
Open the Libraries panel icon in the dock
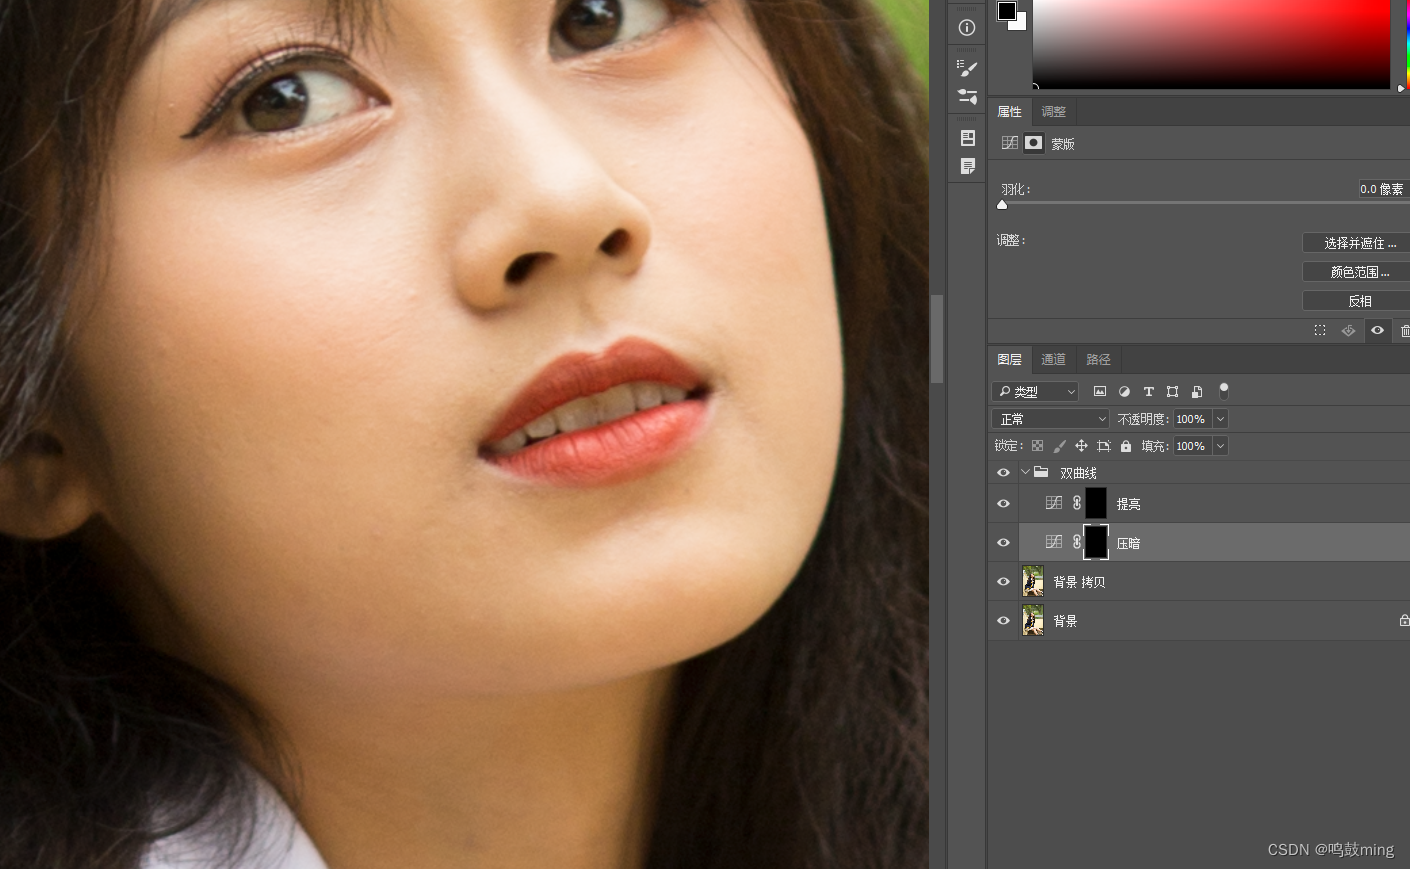tap(967, 138)
